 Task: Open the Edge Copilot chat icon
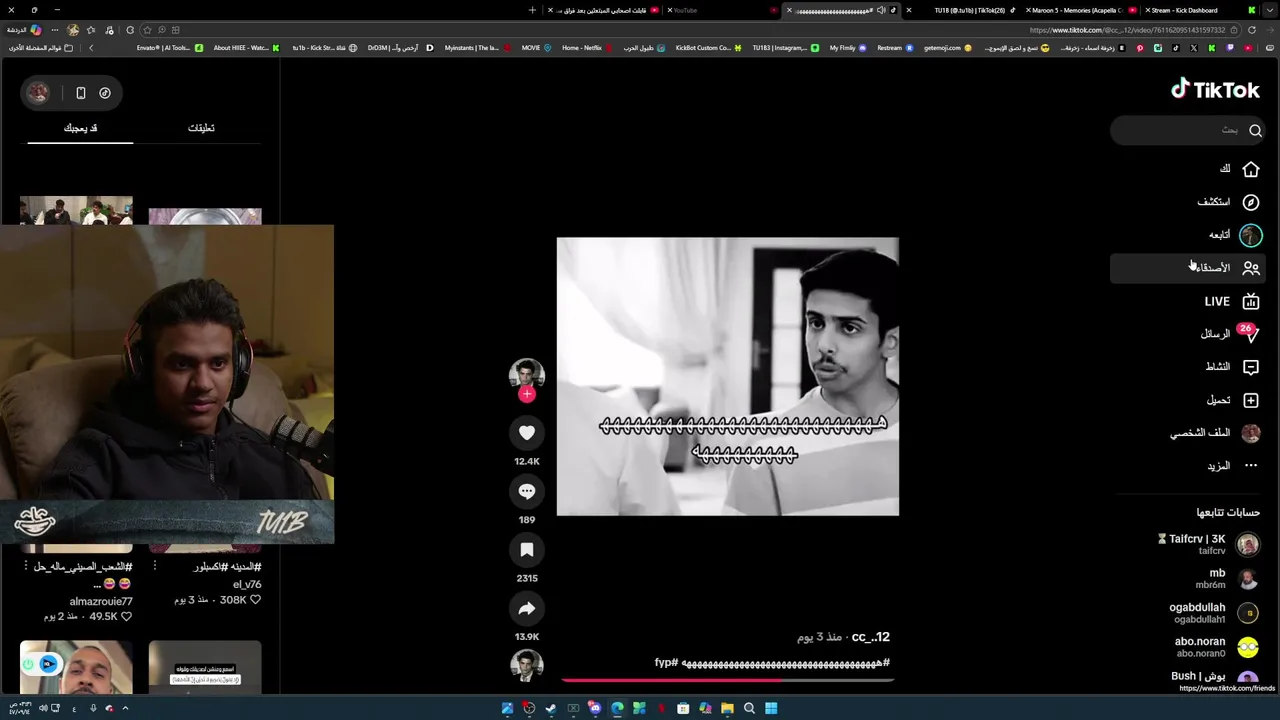(36, 30)
